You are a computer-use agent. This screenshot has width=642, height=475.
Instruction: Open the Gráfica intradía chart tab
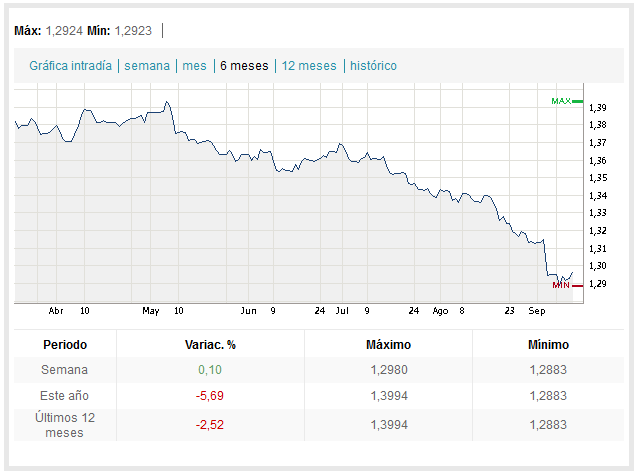click(70, 66)
